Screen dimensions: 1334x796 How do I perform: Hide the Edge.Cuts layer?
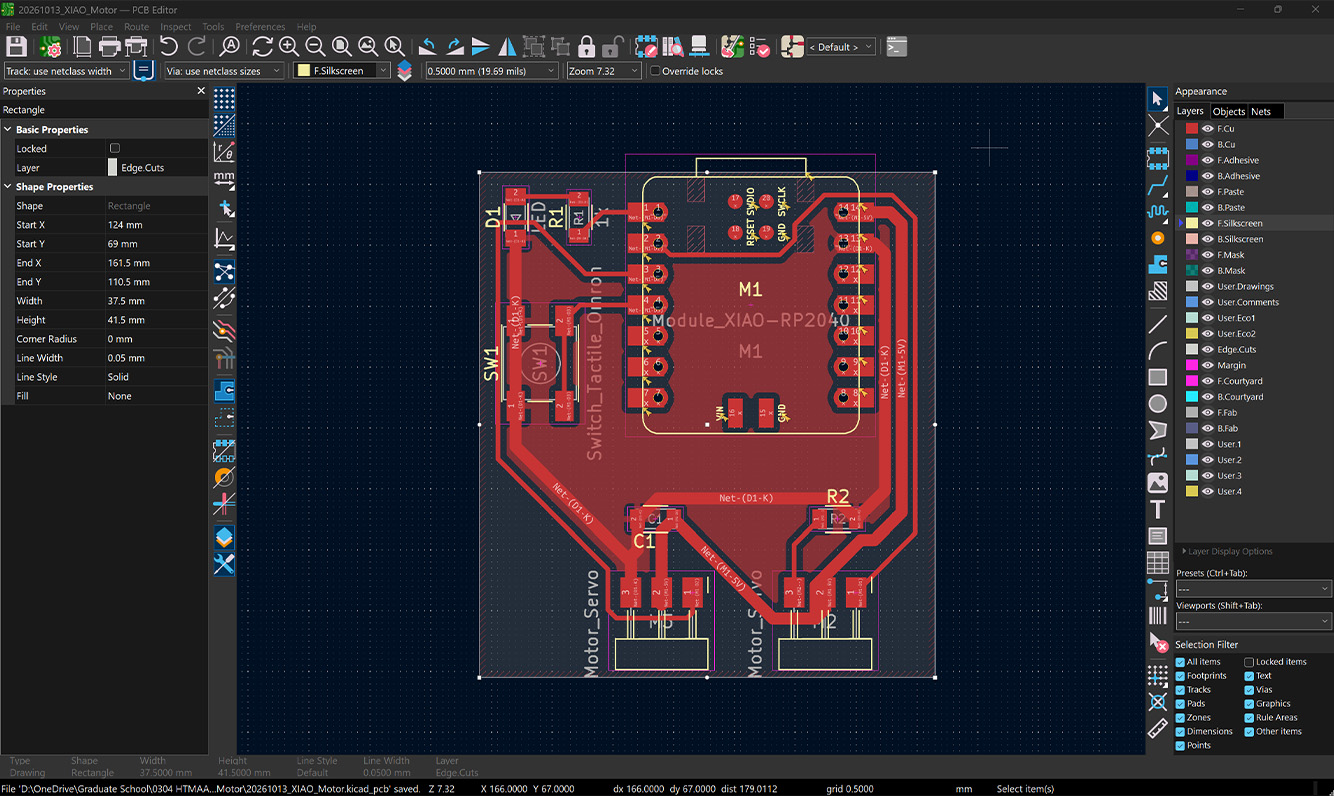(1207, 350)
